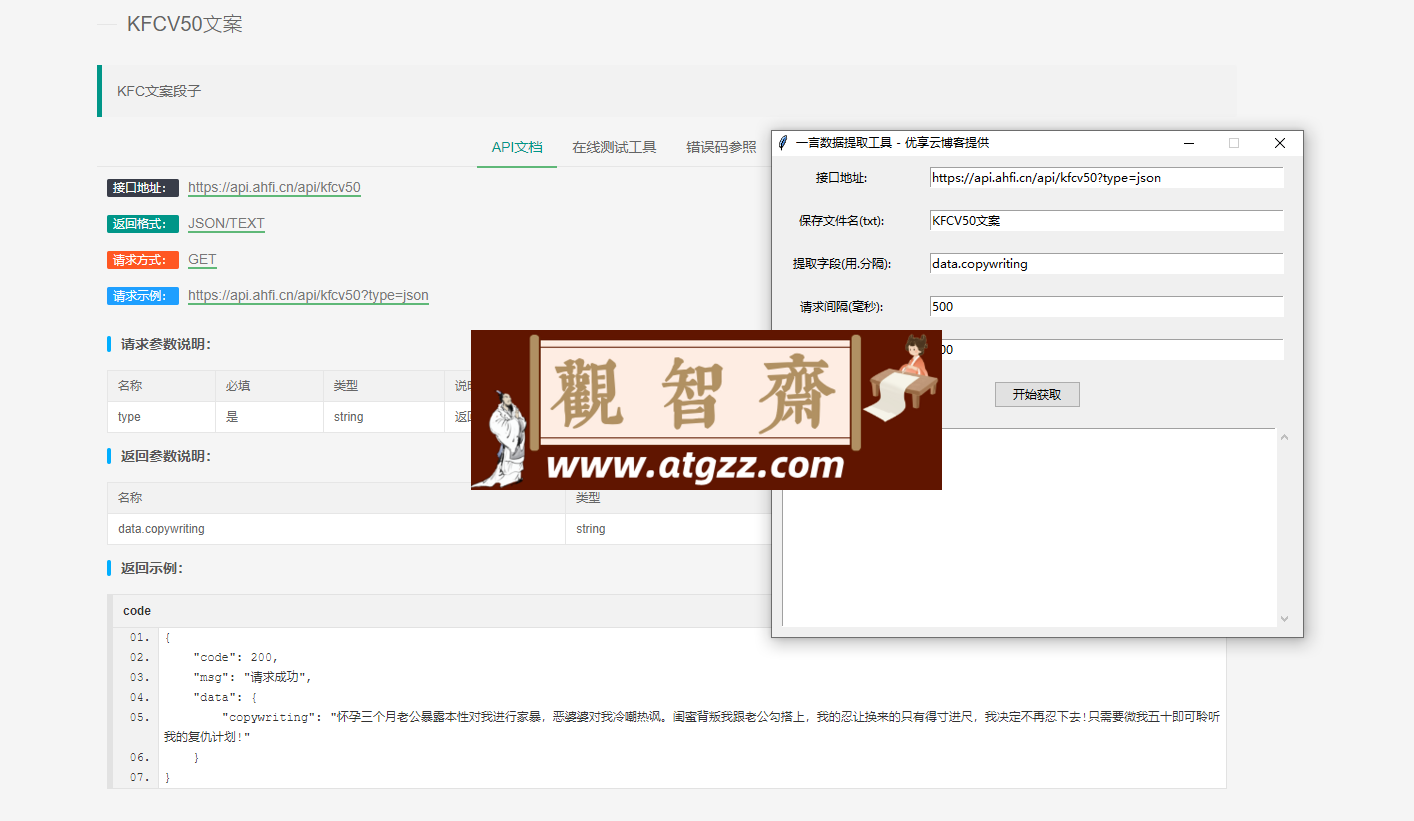Click the 提取字段(用.分隔) label
This screenshot has width=1414, height=821.
[x=842, y=264]
